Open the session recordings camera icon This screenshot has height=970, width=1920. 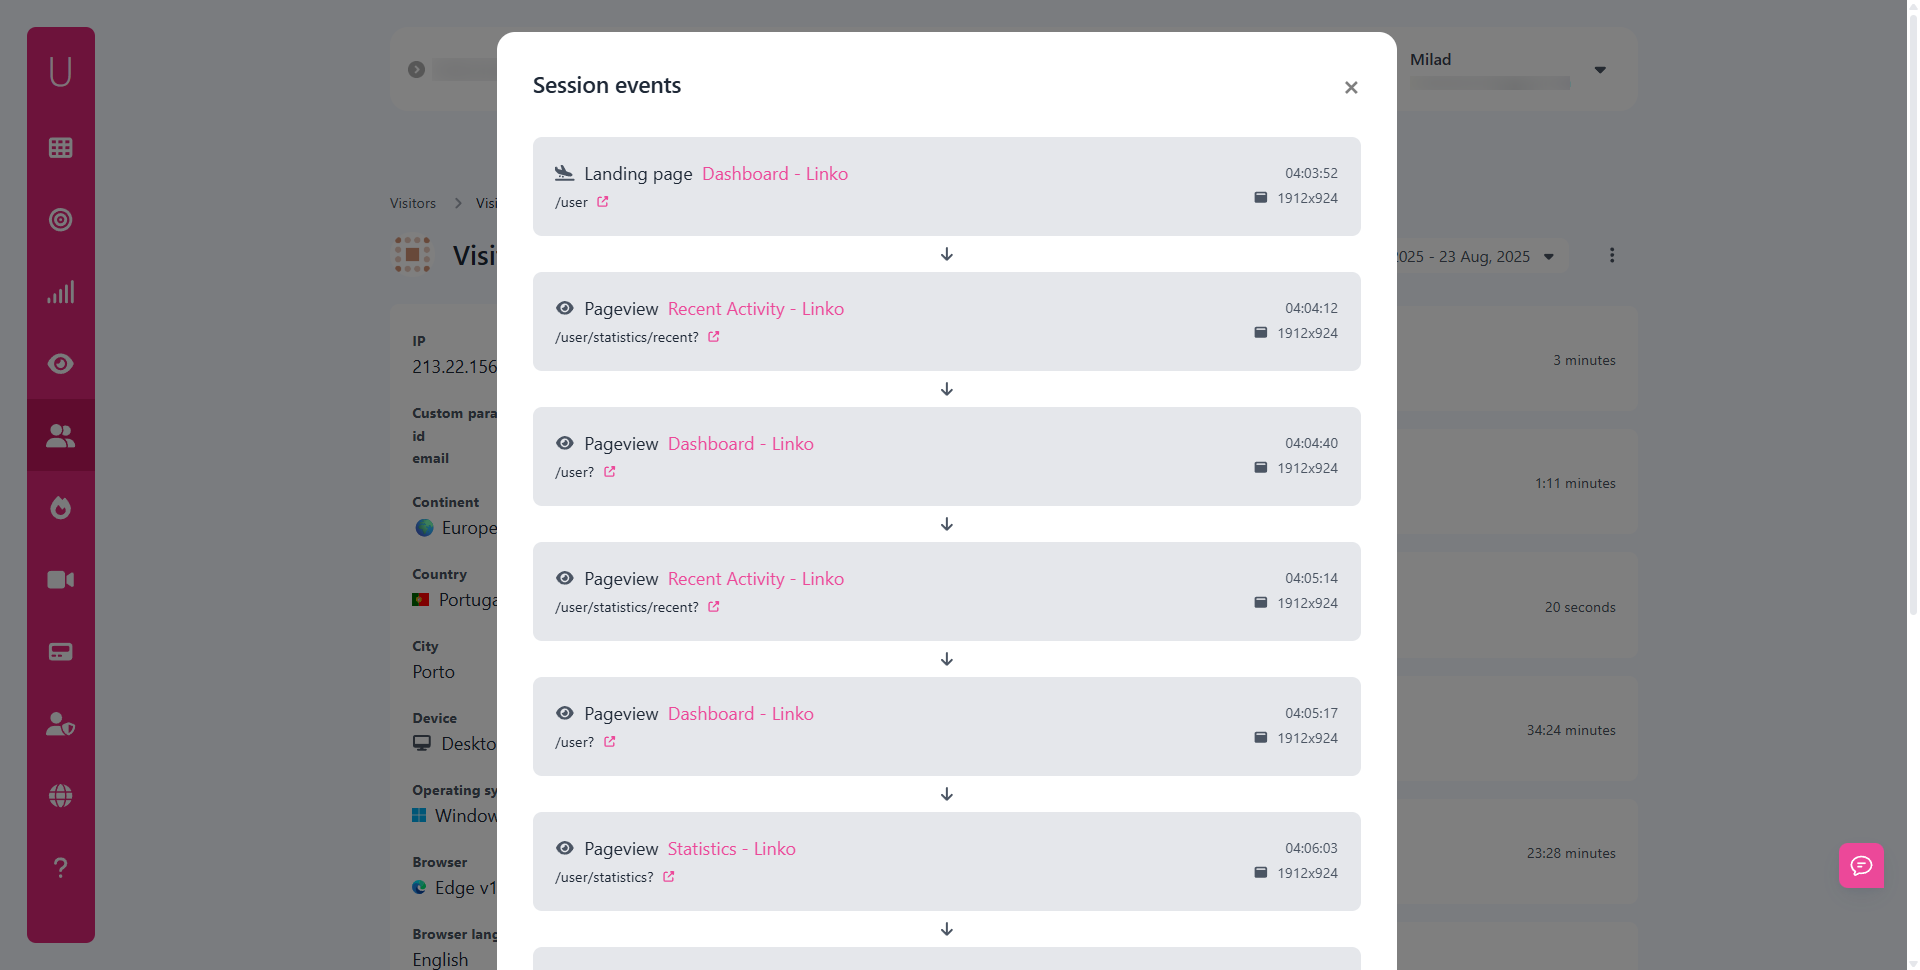pos(60,579)
